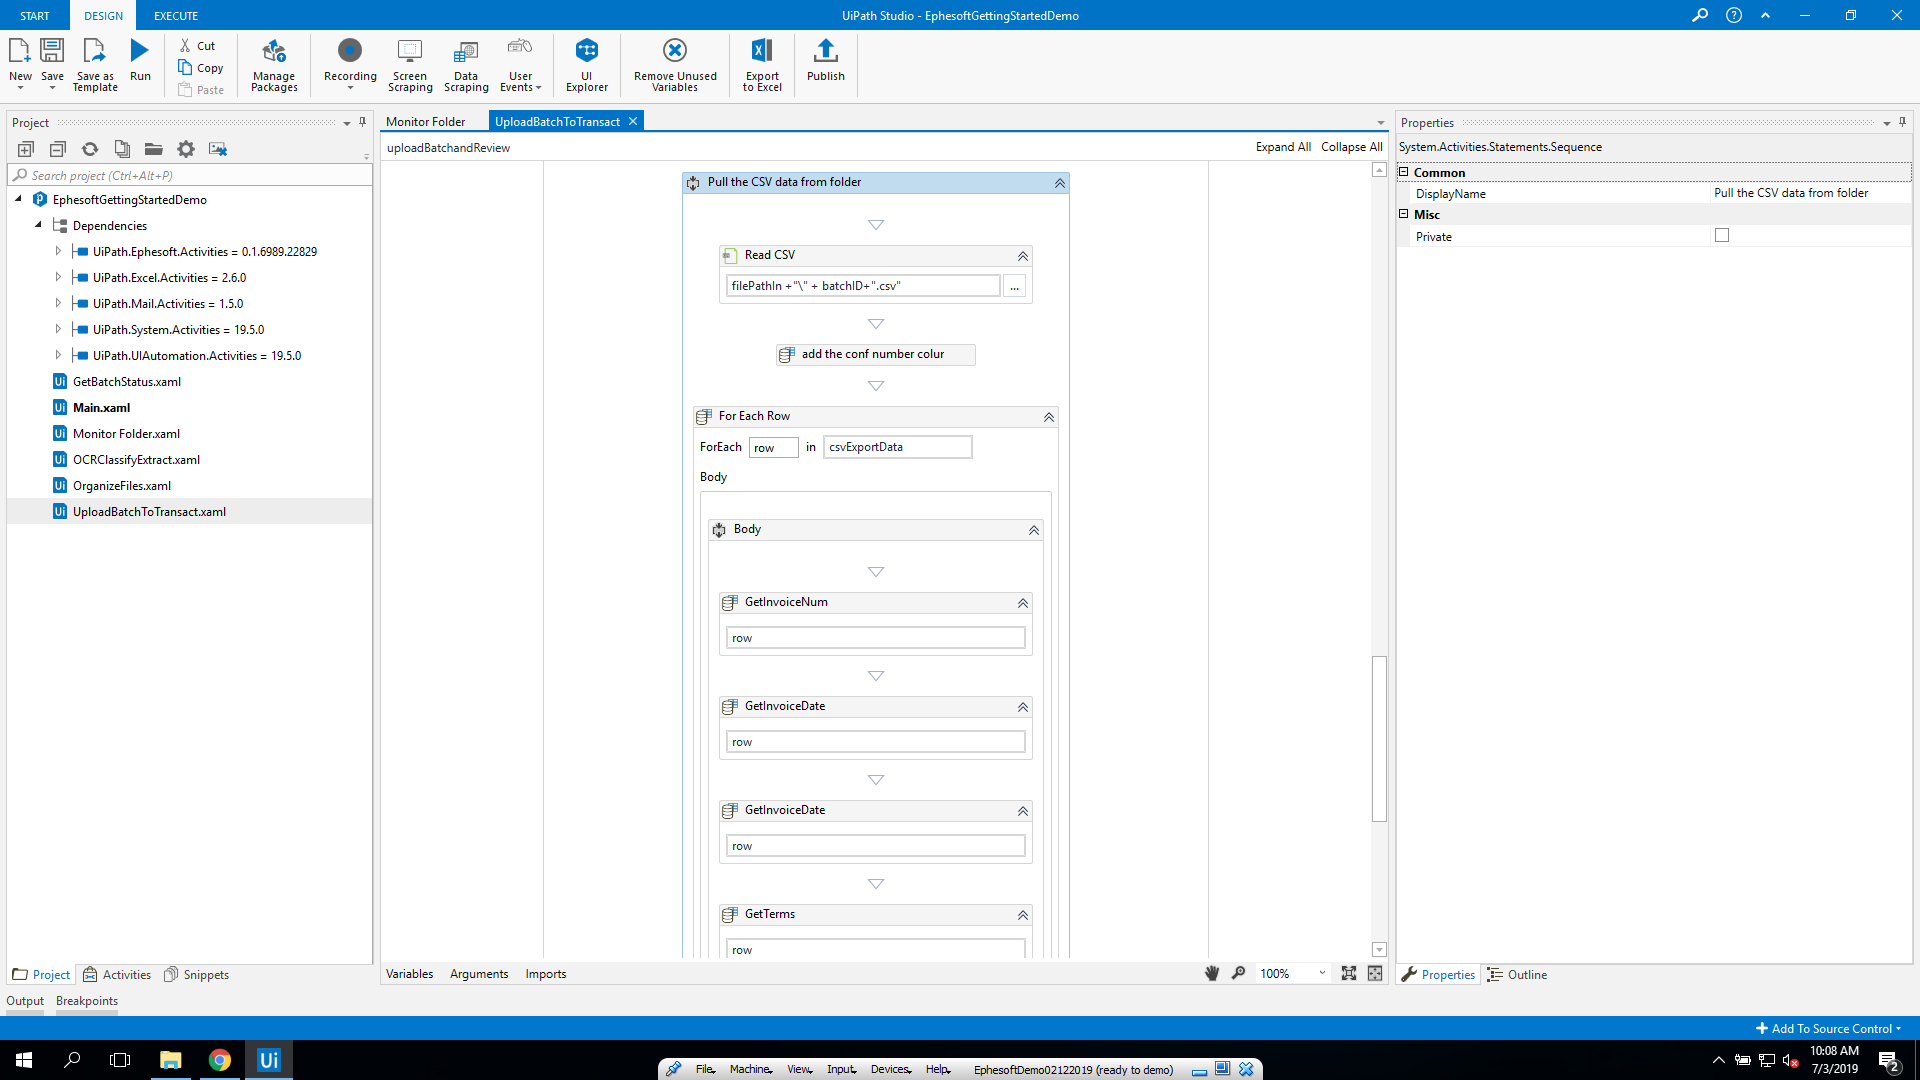Open the Recording tool
The image size is (1920, 1080).
(350, 65)
